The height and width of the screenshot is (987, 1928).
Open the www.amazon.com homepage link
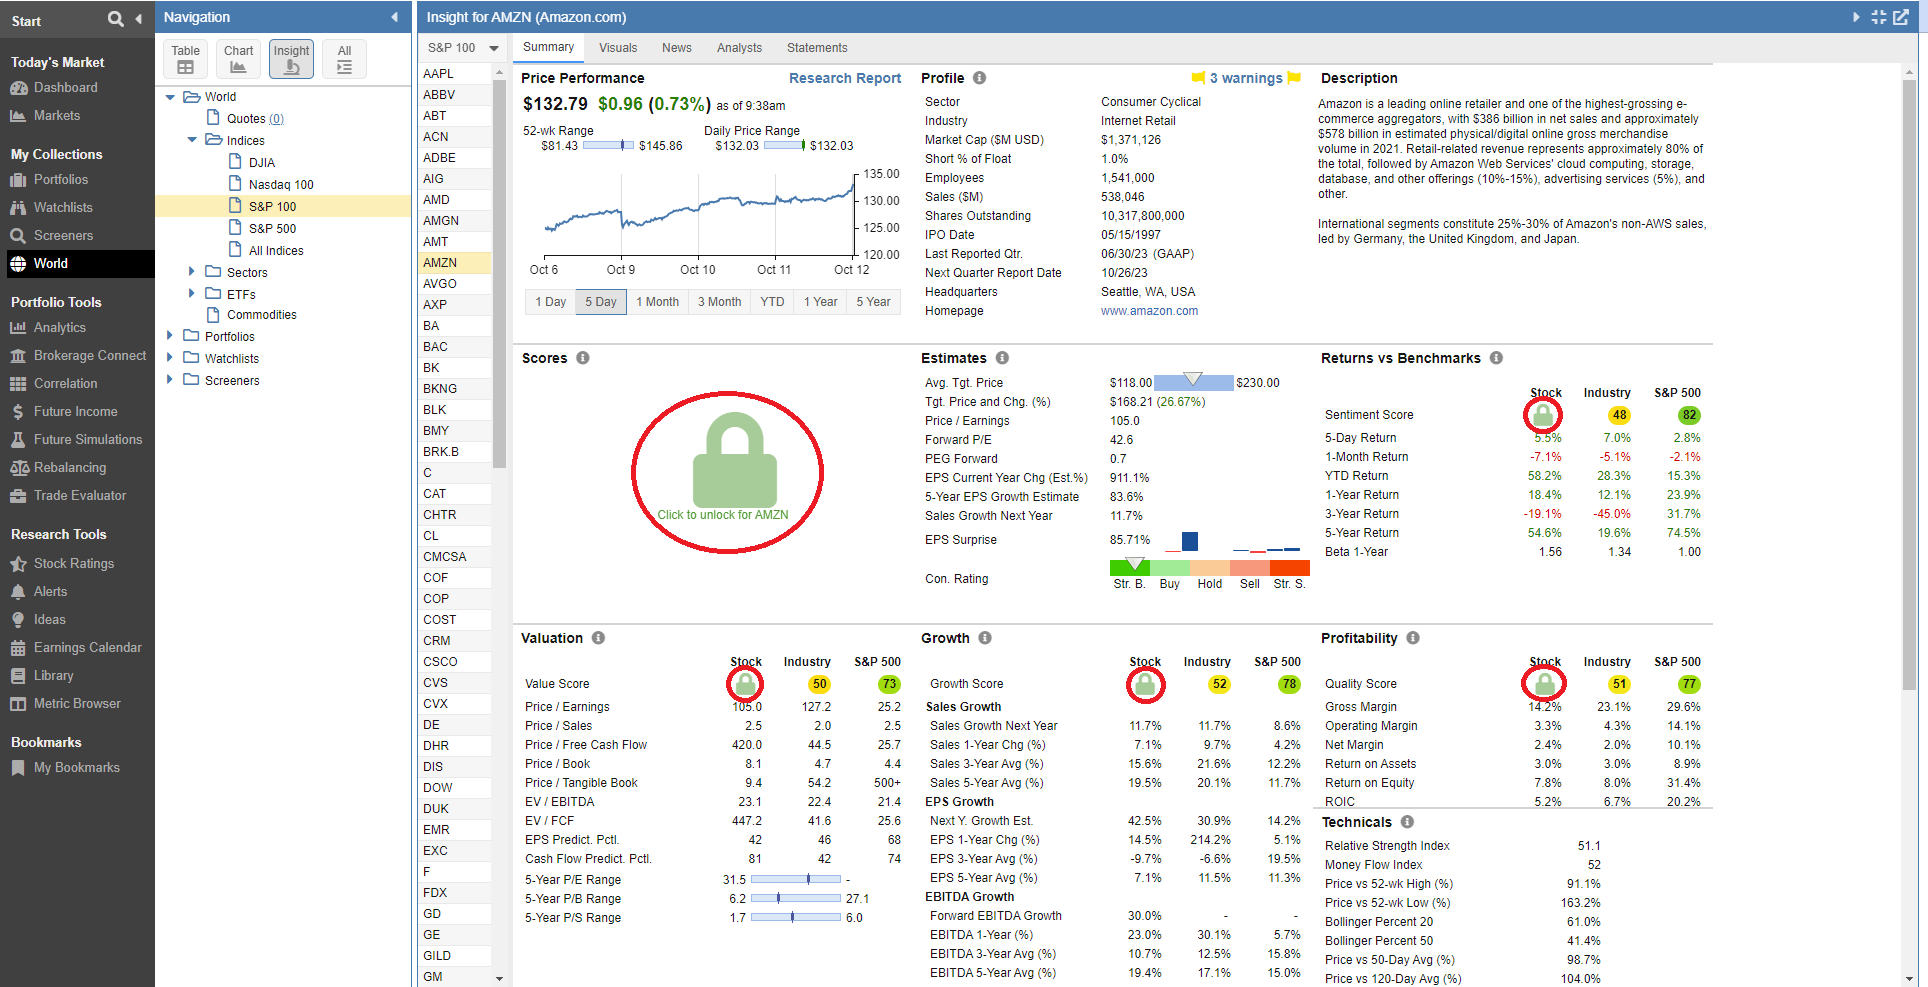(x=1149, y=311)
